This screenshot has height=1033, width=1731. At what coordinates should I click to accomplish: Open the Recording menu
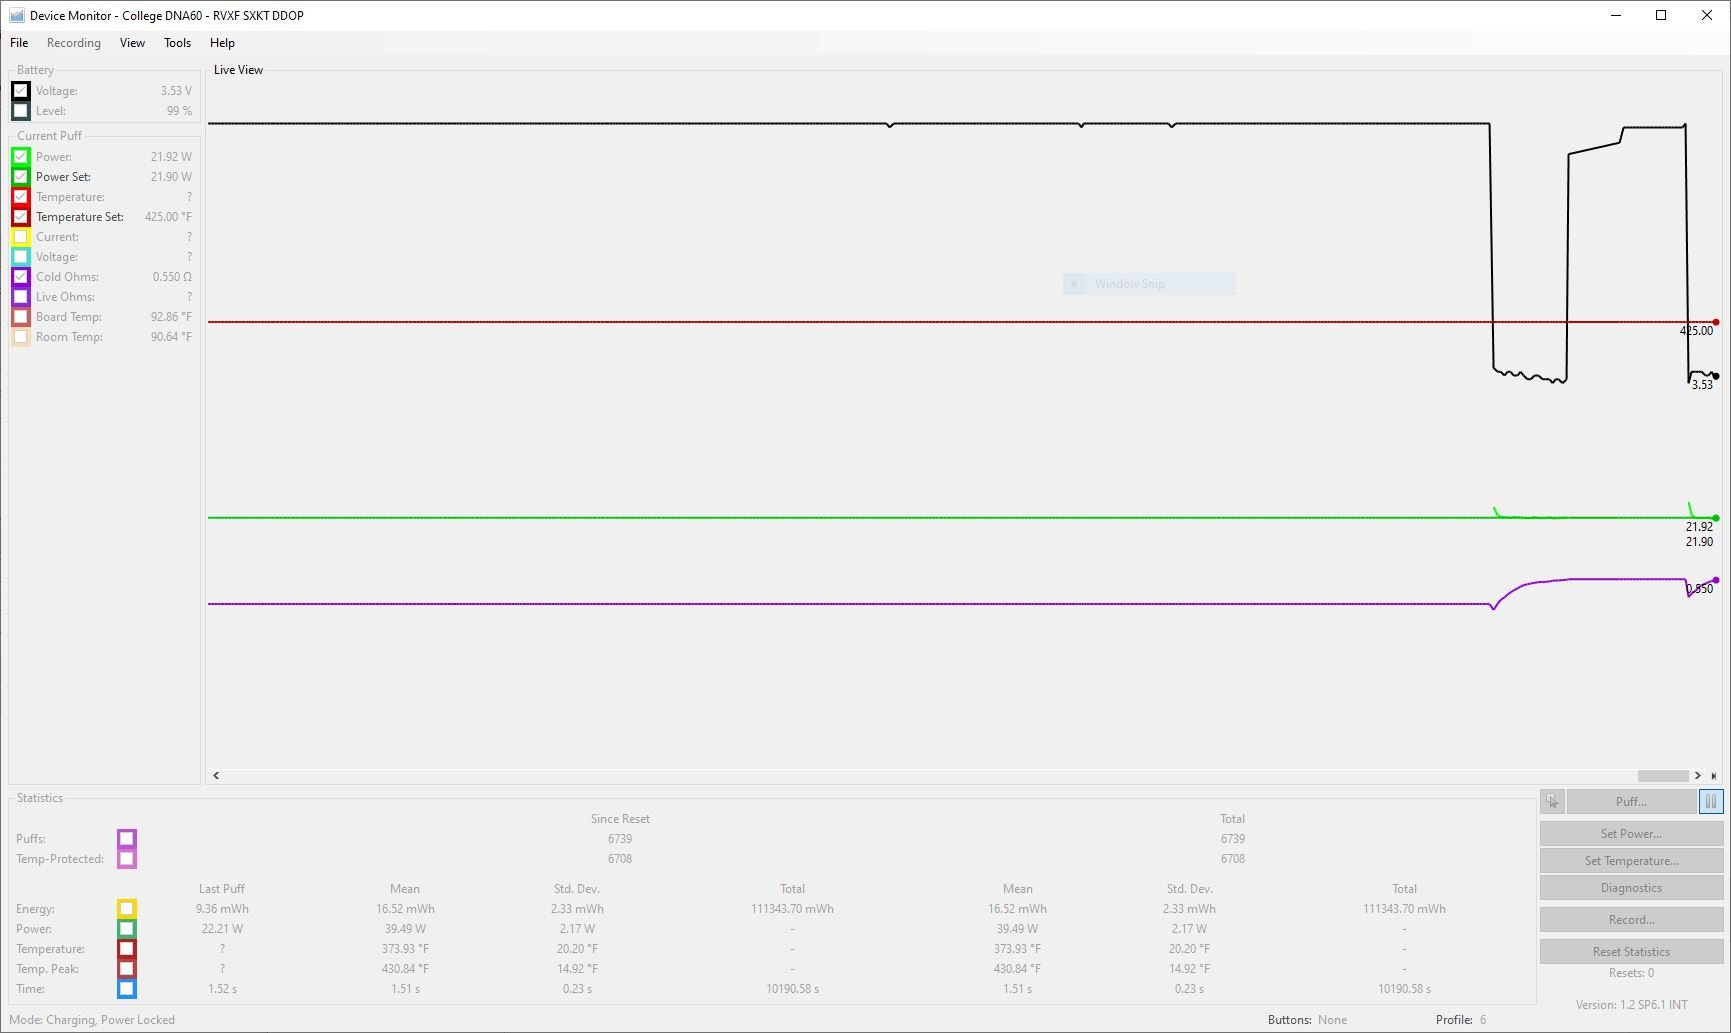pos(74,43)
